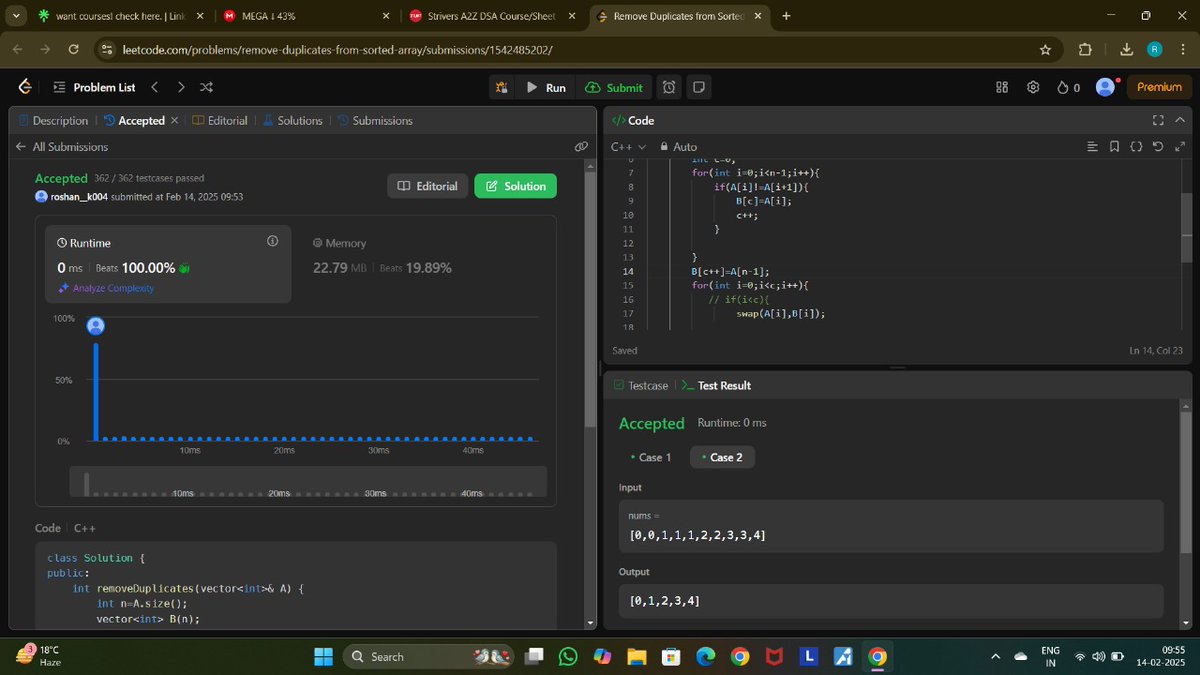Switch to the Test Result tab
This screenshot has height=675, width=1200.
point(717,385)
